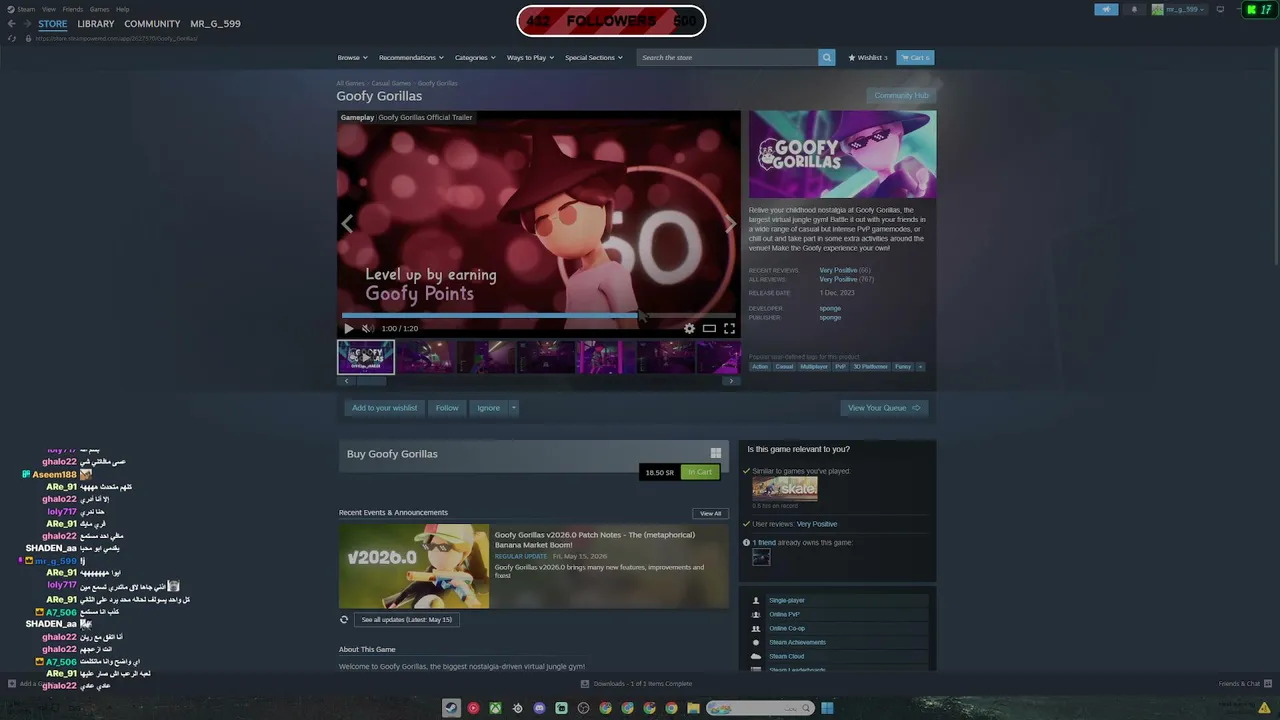Select the second screenshot thumbnail
1280x720 pixels.
point(426,357)
